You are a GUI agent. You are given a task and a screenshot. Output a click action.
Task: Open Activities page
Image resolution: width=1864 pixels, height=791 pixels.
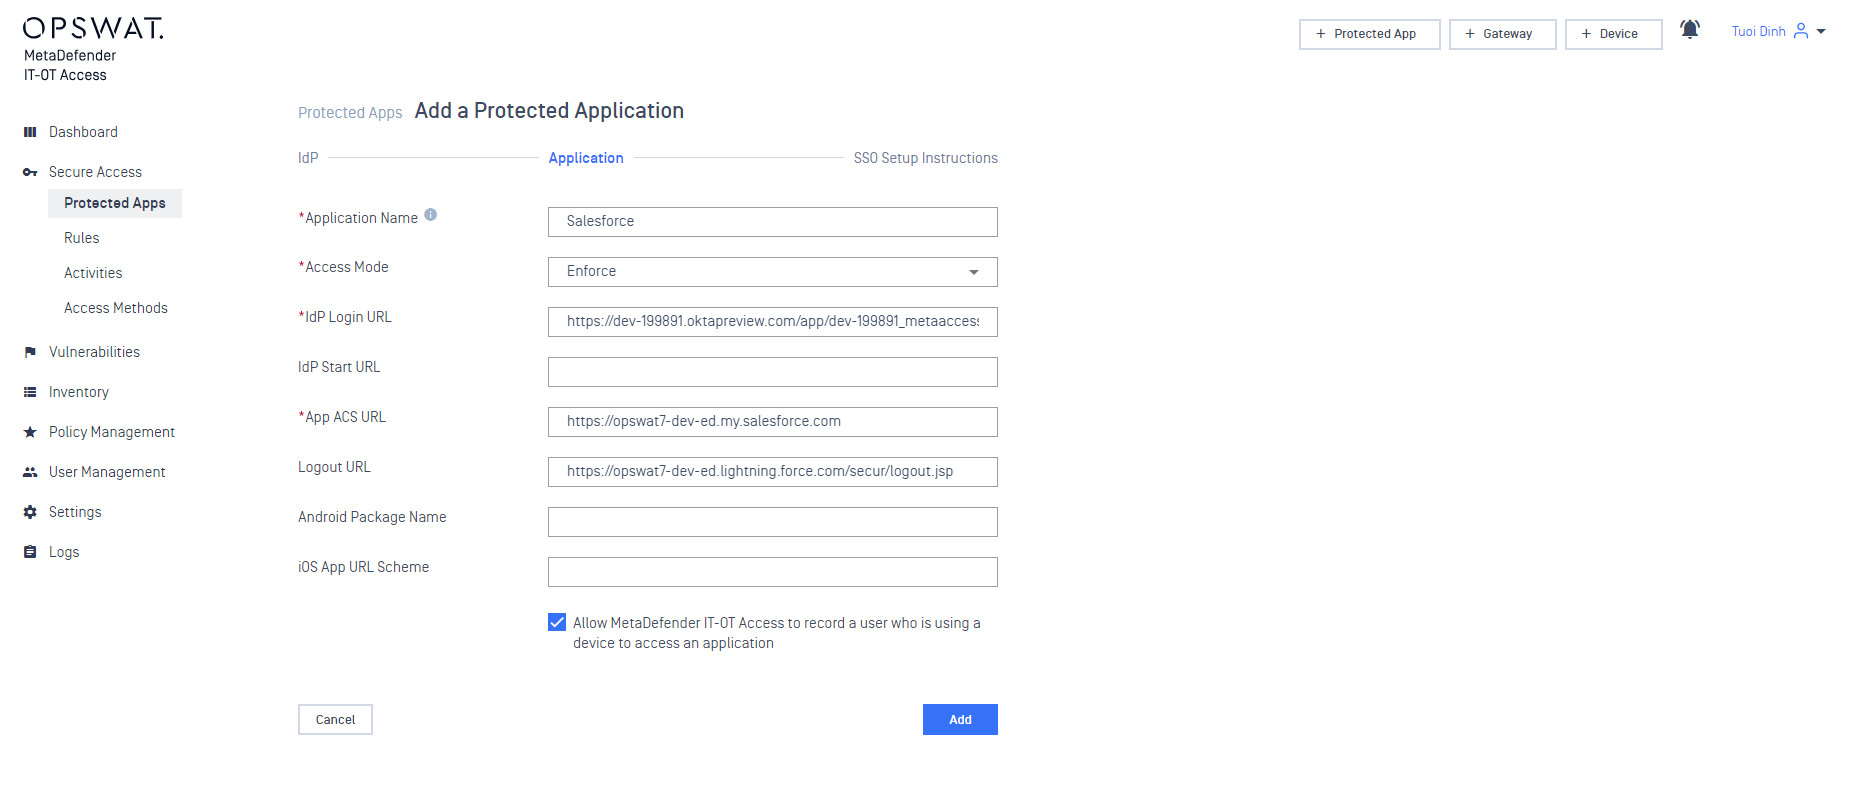93,273
